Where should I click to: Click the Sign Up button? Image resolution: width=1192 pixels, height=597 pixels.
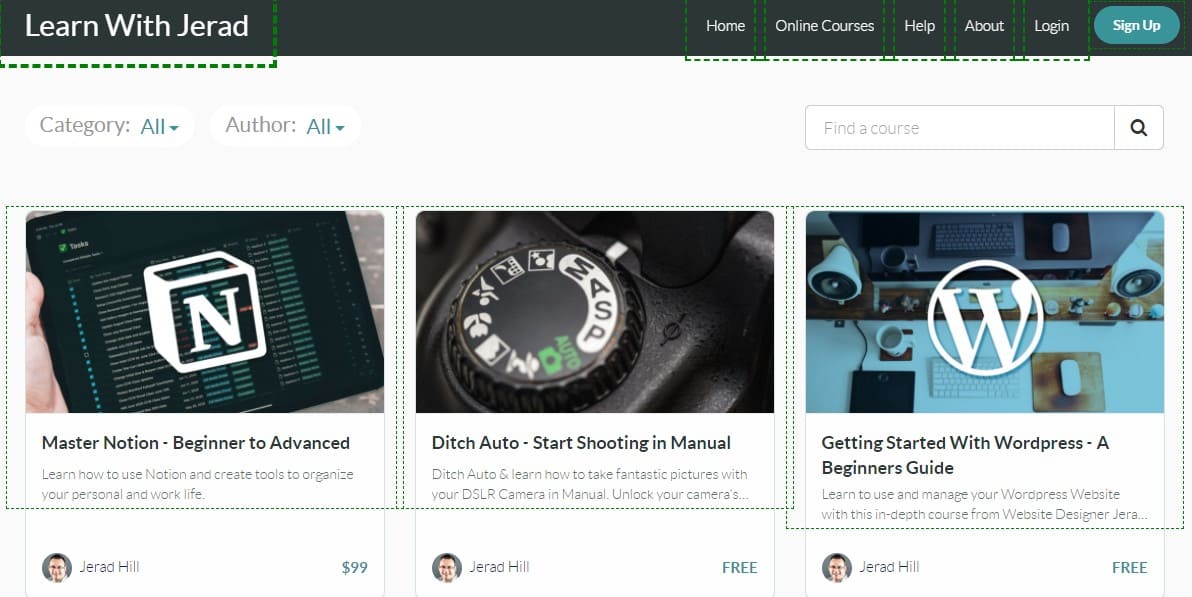point(1137,26)
